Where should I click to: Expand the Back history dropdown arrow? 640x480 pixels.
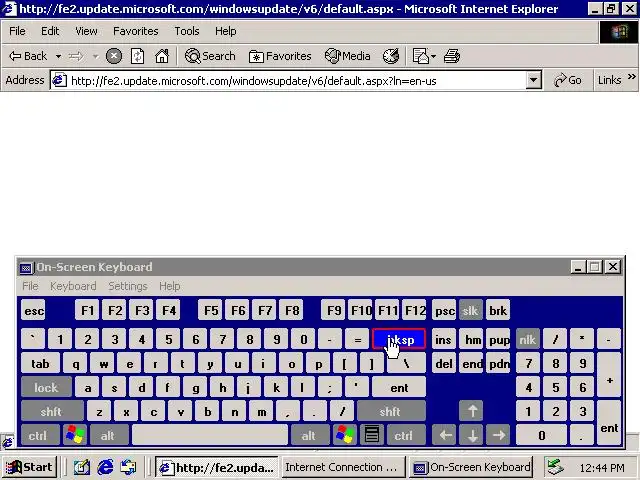(58, 56)
